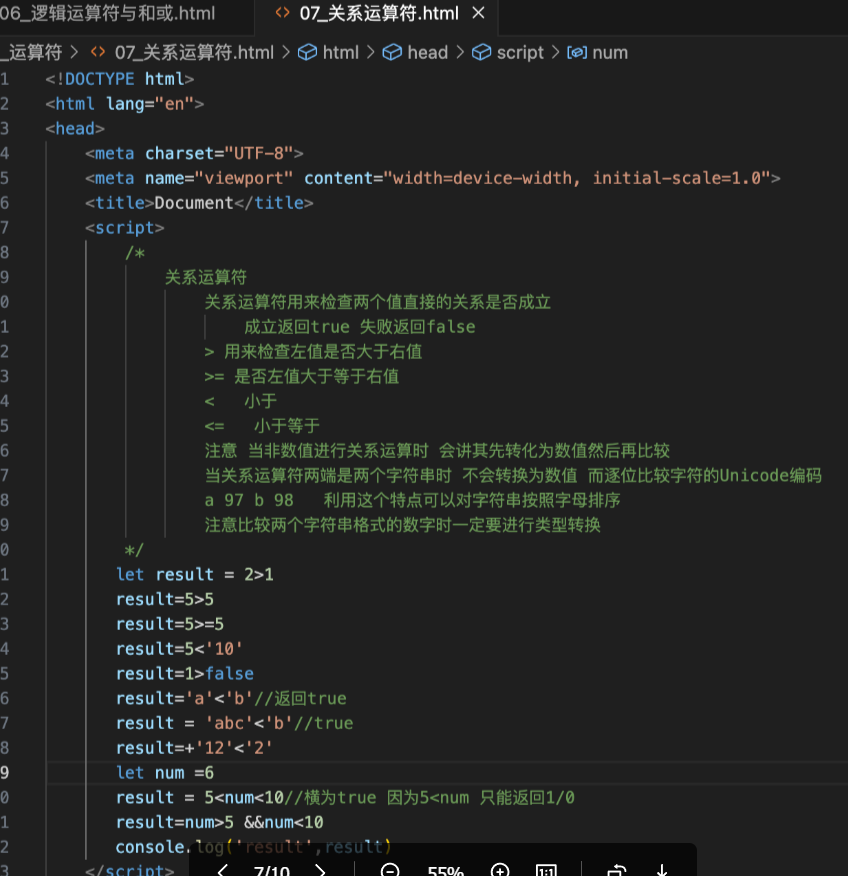The height and width of the screenshot is (876, 848).
Task: Click the result='a'<'b' line
Action: pyautogui.click(x=231, y=698)
